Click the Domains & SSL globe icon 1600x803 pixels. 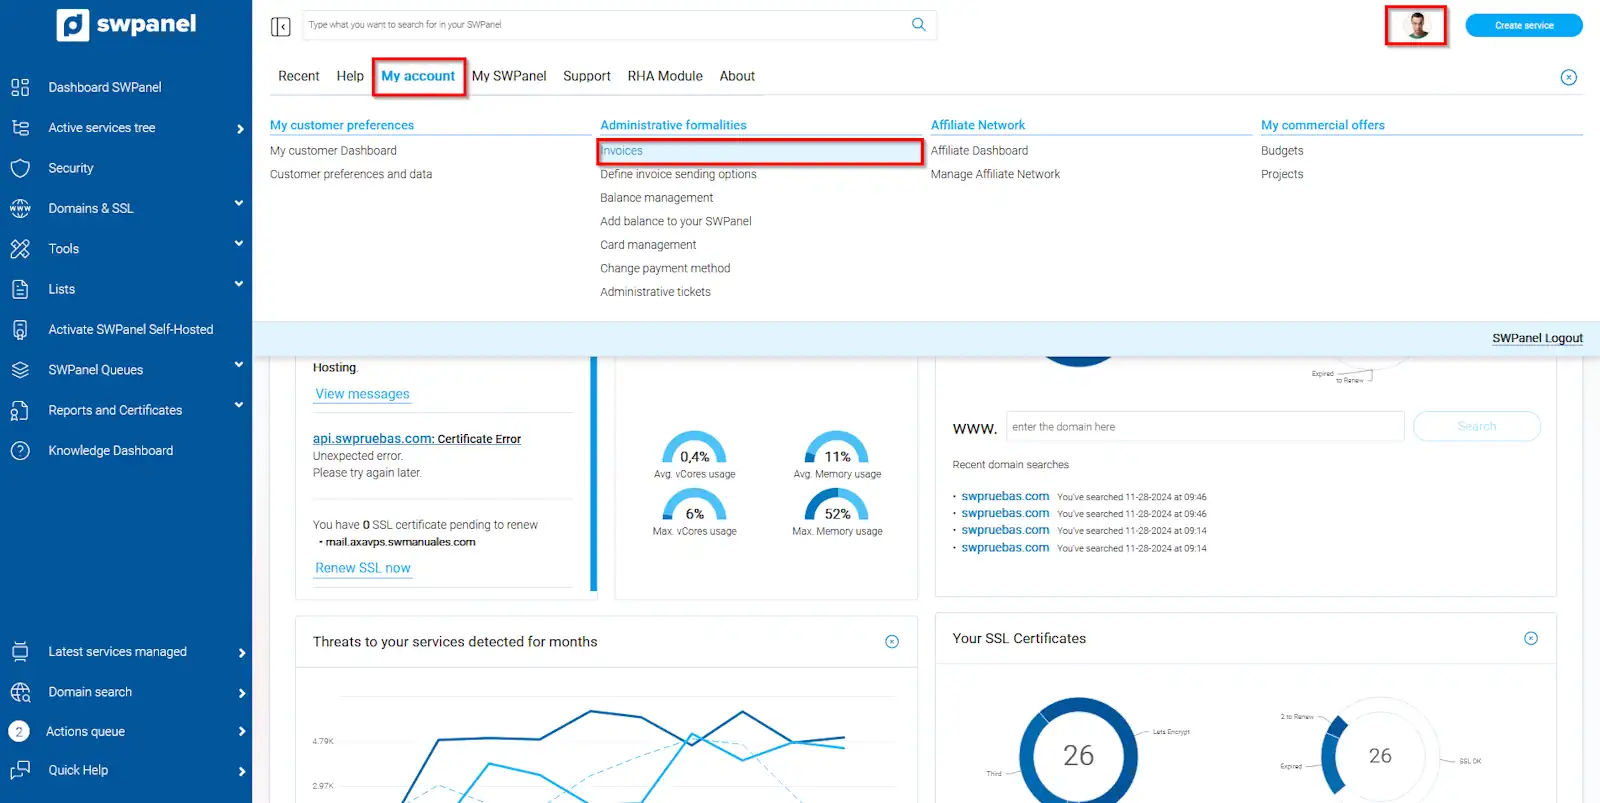pyautogui.click(x=20, y=208)
